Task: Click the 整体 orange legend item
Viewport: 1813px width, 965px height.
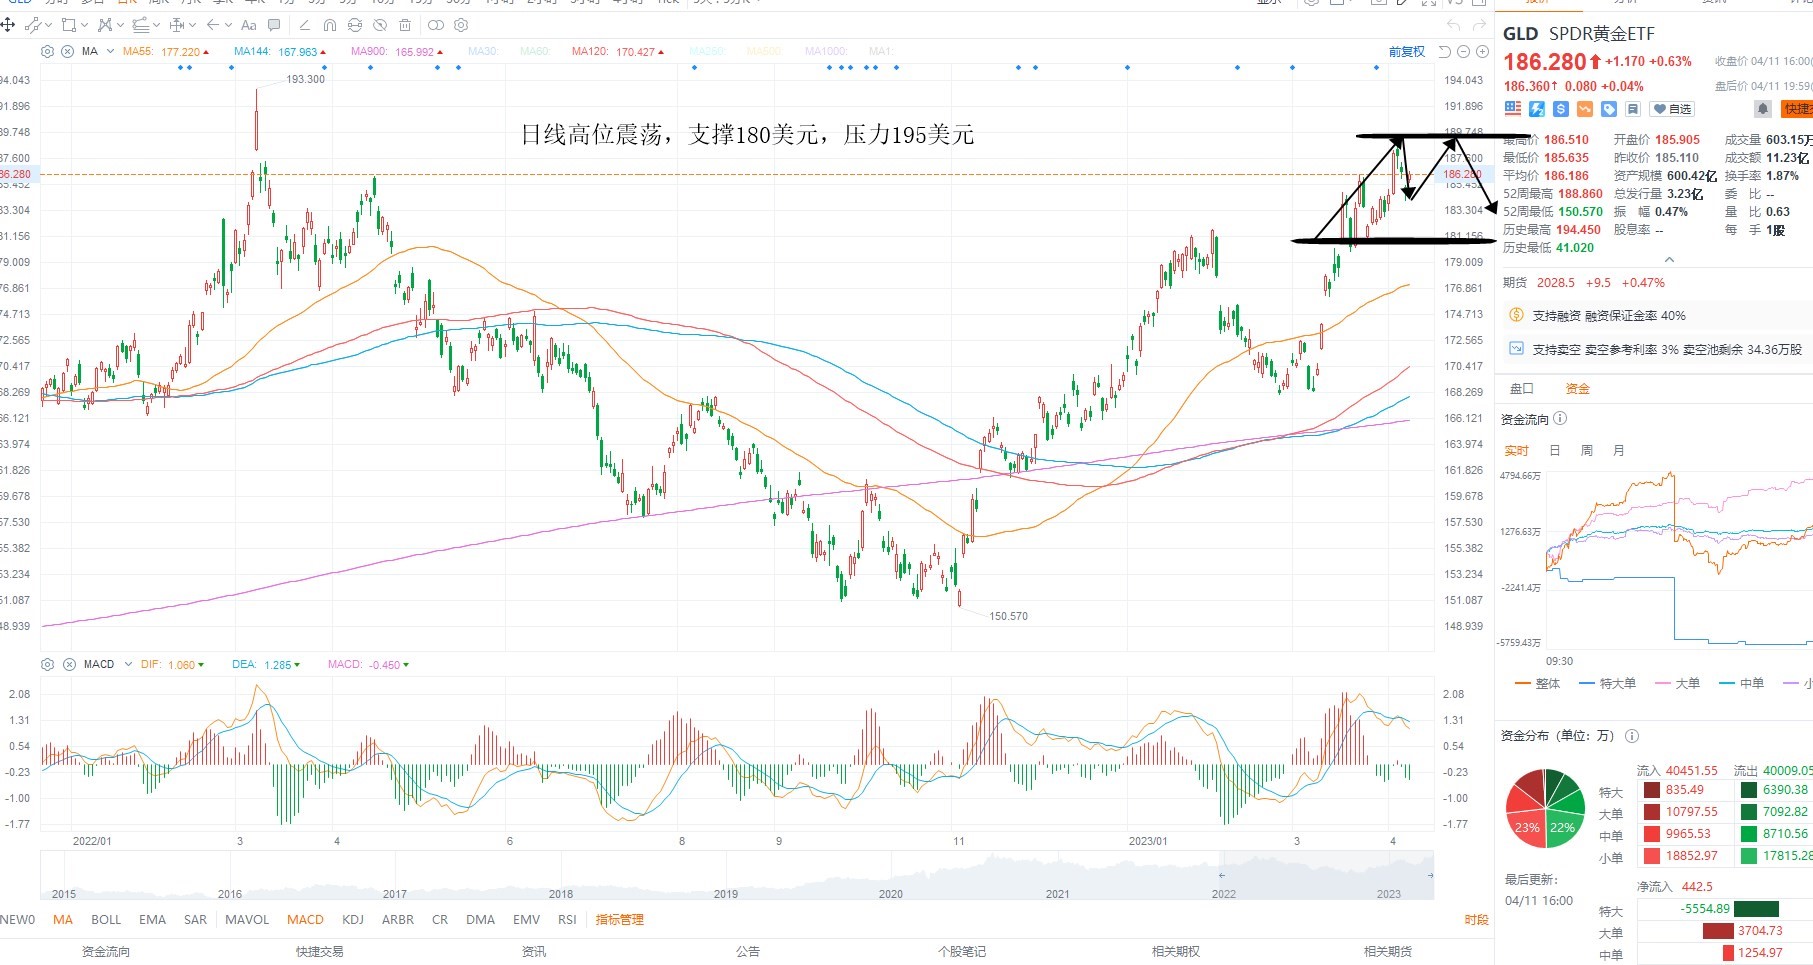Action: (1538, 684)
